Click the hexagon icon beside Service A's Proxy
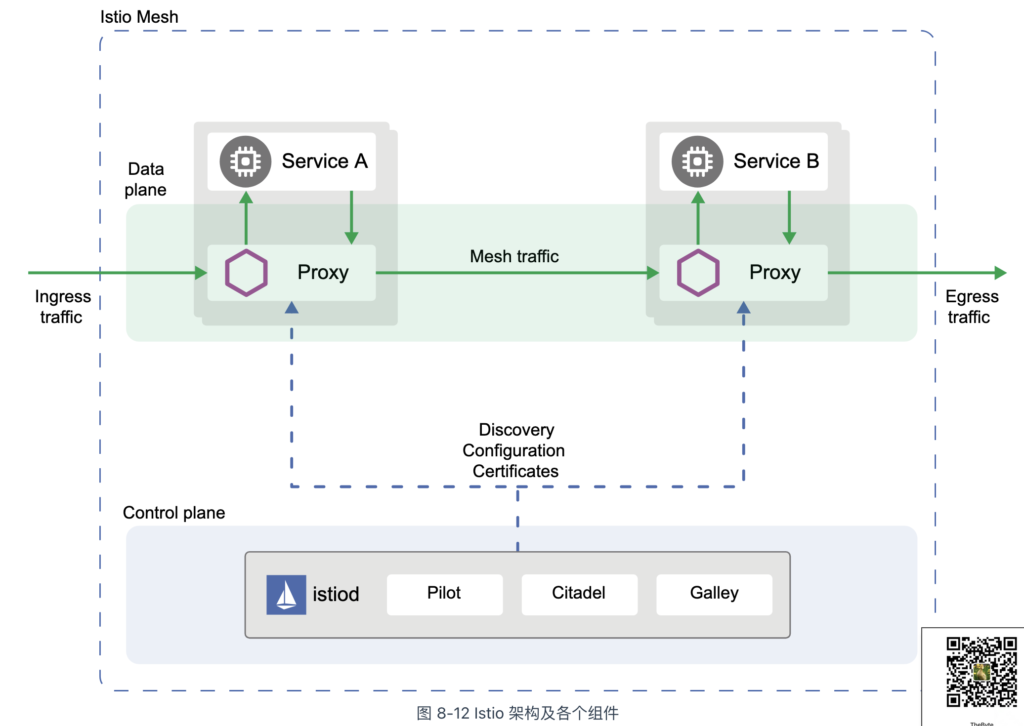The width and height of the screenshot is (1024, 726). click(246, 273)
